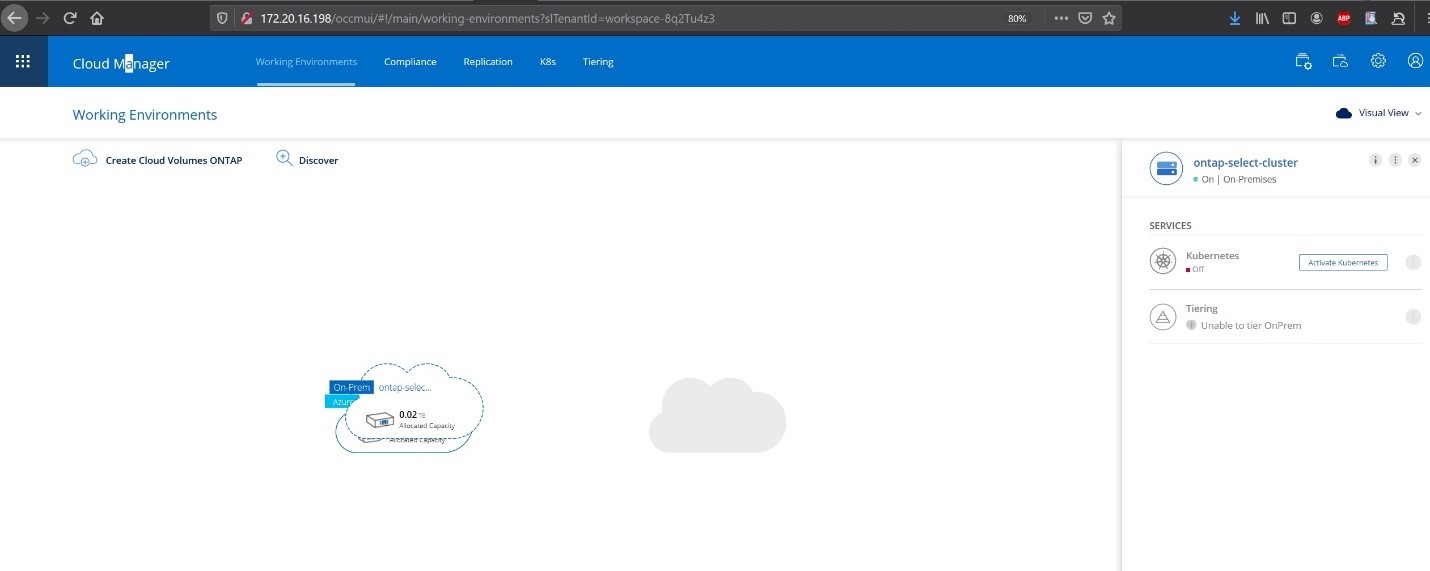The width and height of the screenshot is (1430, 571).
Task: Click the Unable to tier OnPrem text
Action: (1251, 325)
